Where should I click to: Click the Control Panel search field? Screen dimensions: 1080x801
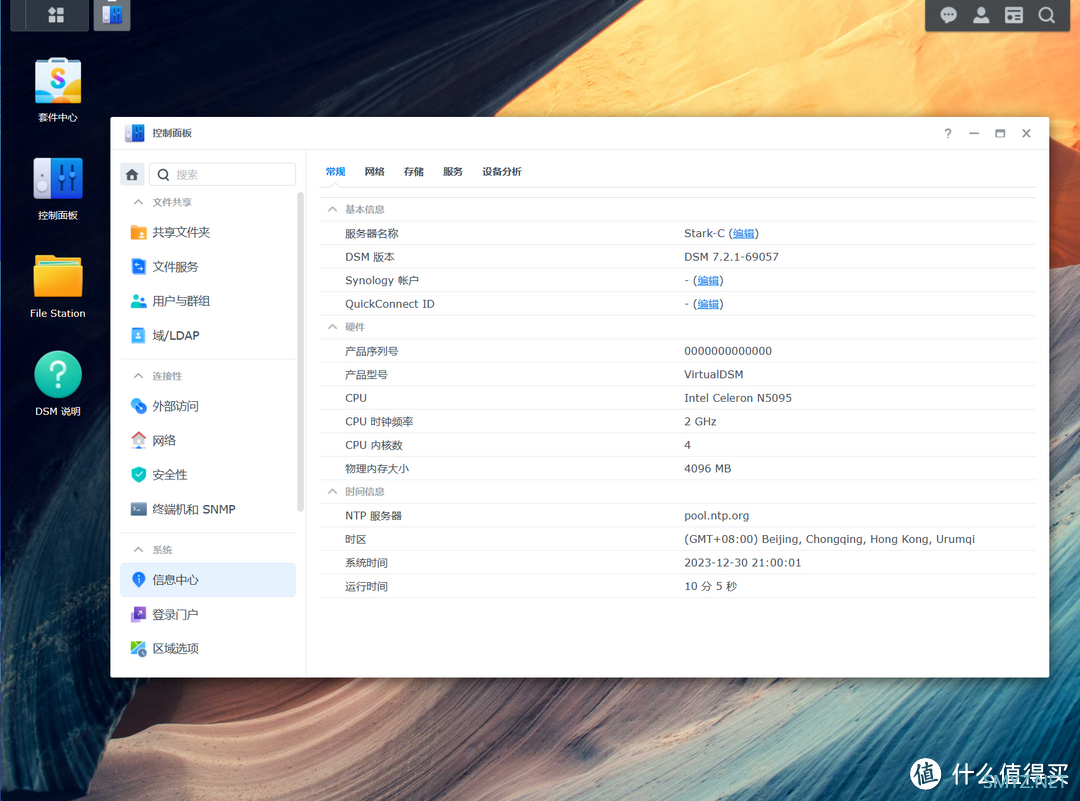point(222,175)
